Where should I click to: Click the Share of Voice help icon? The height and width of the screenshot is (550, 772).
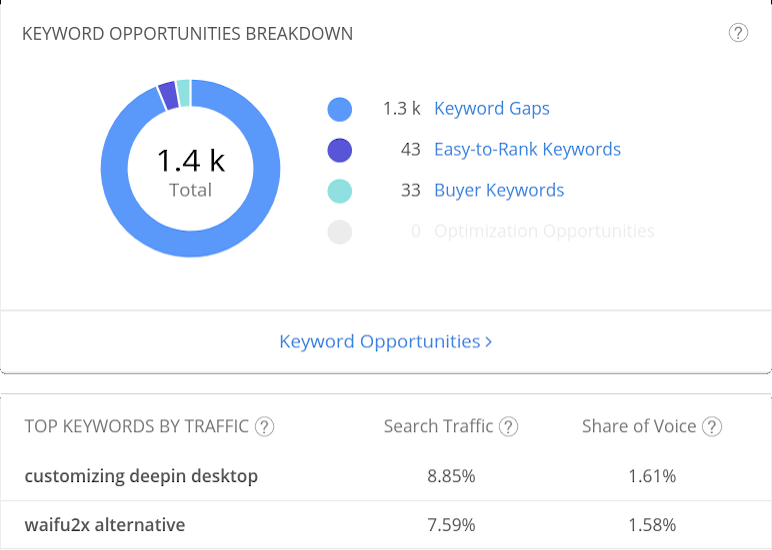(x=711, y=427)
